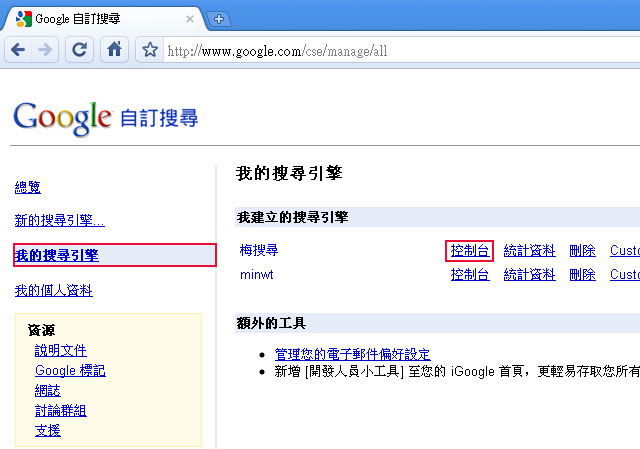Click the iGoogle 開發人員小工具 bullet text
This screenshot has width=640, height=449.
pos(457,371)
